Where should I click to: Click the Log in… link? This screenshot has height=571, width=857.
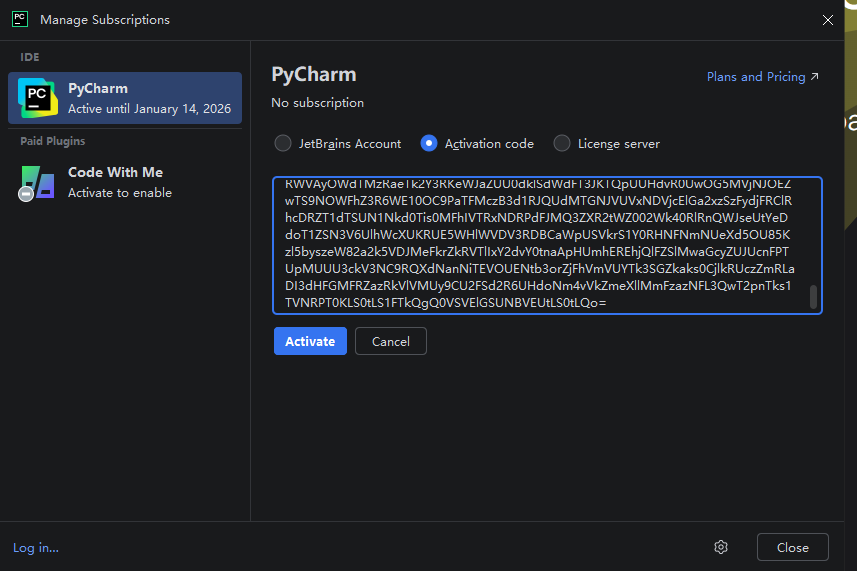36,548
